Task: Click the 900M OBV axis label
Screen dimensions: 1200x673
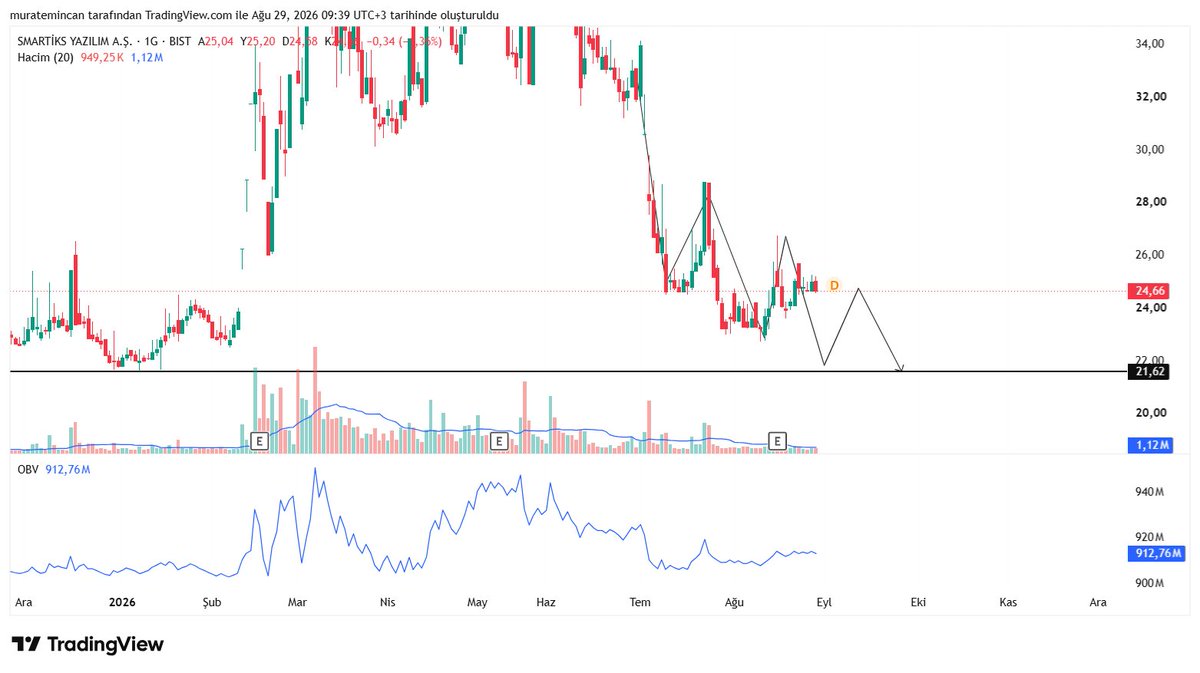Action: coord(1150,583)
